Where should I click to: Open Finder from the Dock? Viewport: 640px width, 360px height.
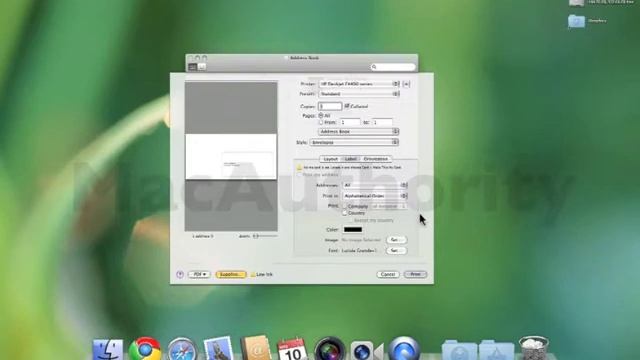(108, 349)
